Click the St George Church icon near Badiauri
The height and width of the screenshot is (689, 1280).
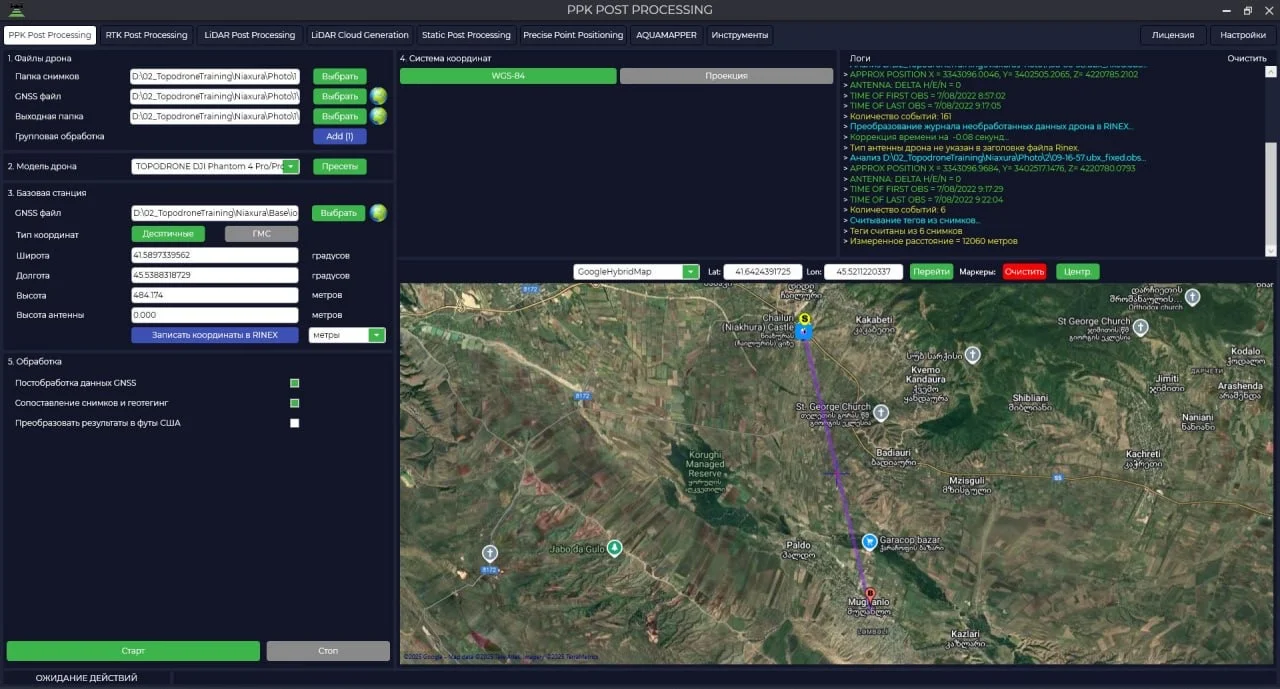click(x=881, y=412)
